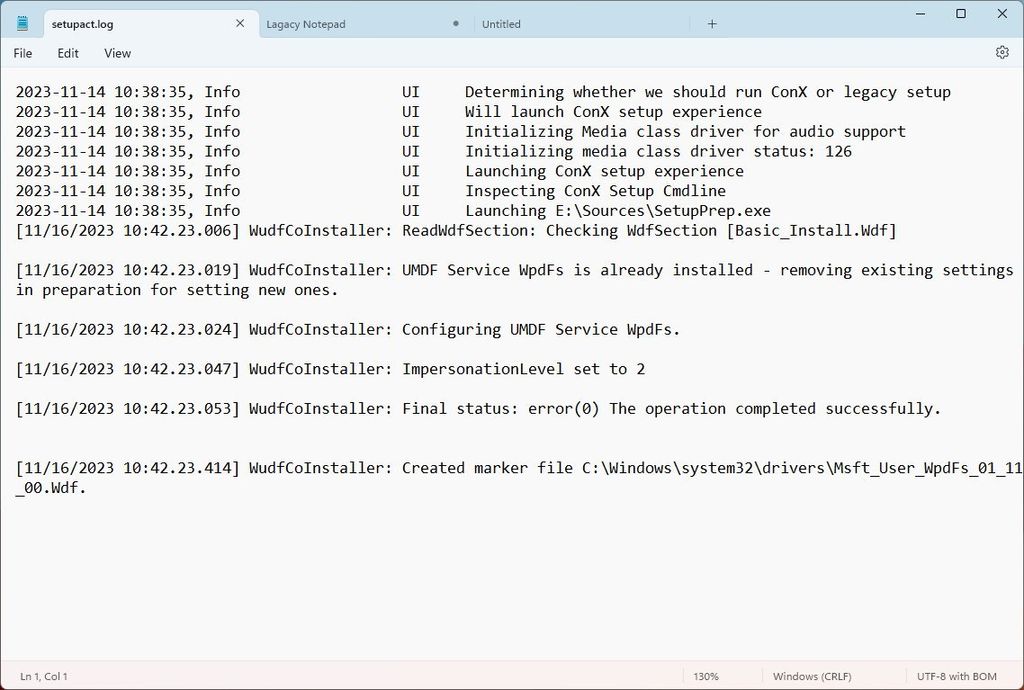Viewport: 1024px width, 690px height.
Task: Open the View menu
Action: pyautogui.click(x=117, y=53)
